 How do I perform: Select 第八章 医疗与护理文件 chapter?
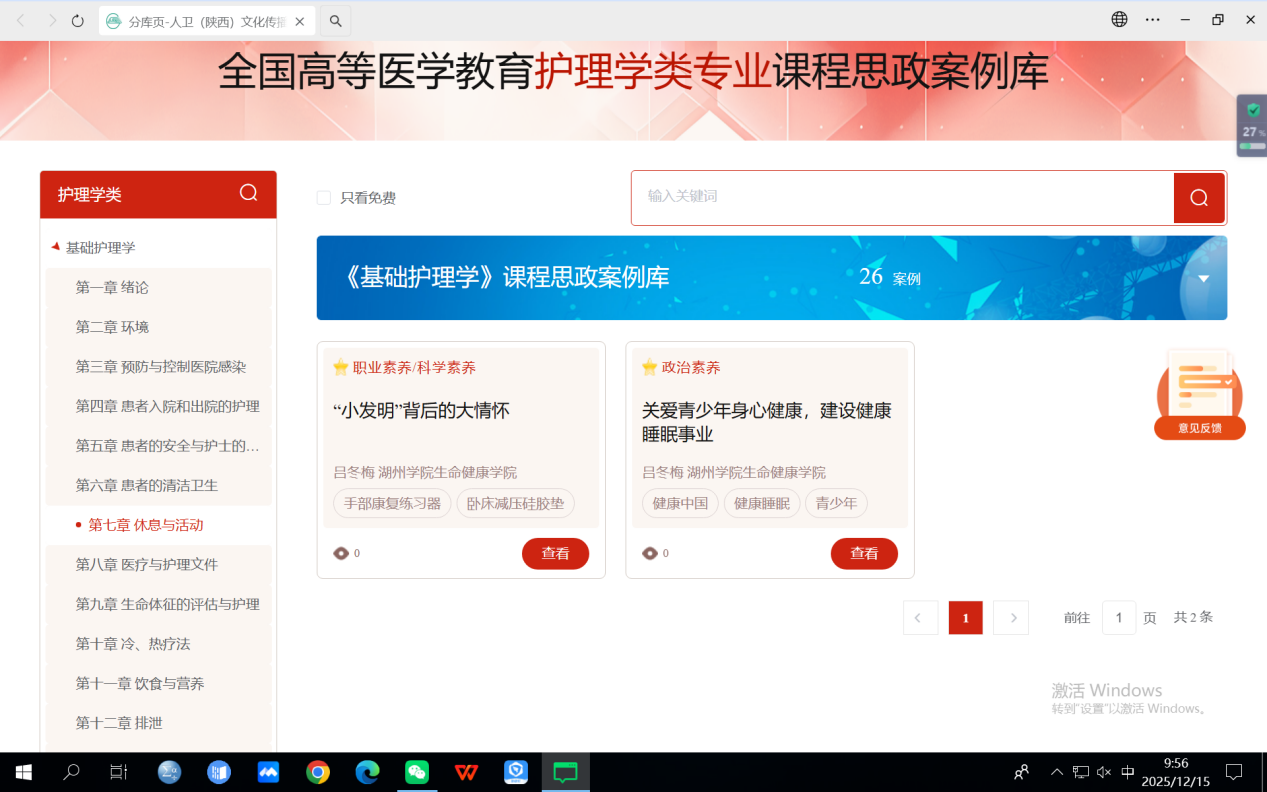click(x=146, y=564)
